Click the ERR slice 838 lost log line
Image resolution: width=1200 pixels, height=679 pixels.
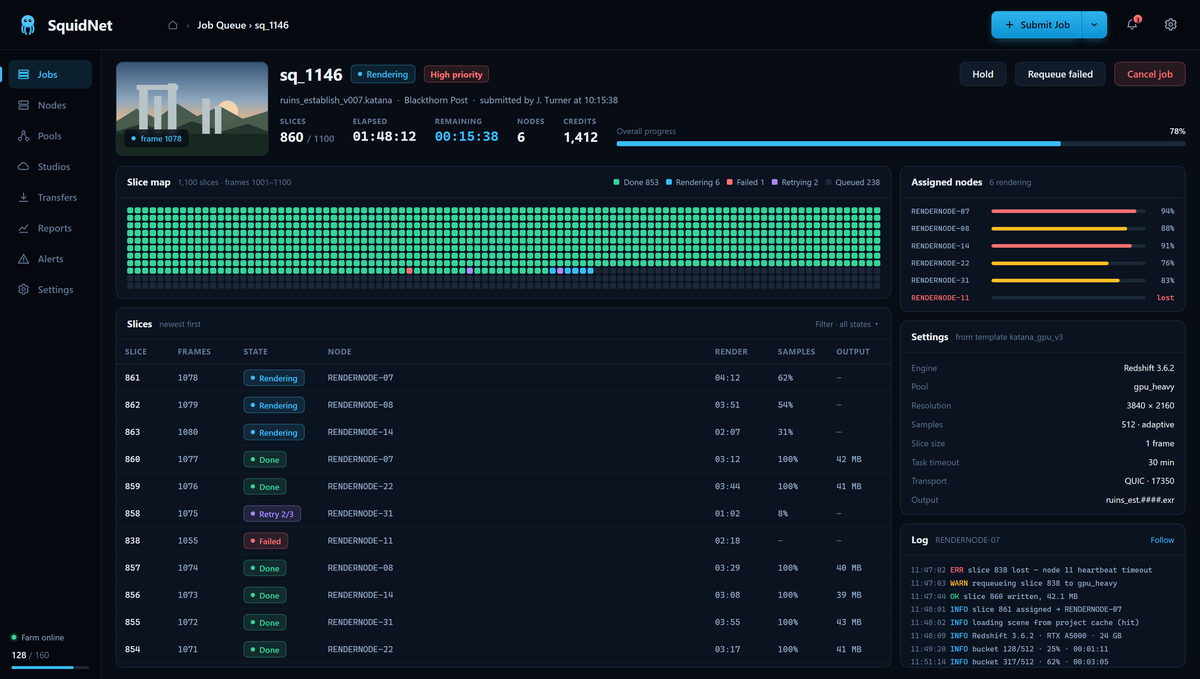pos(1031,570)
